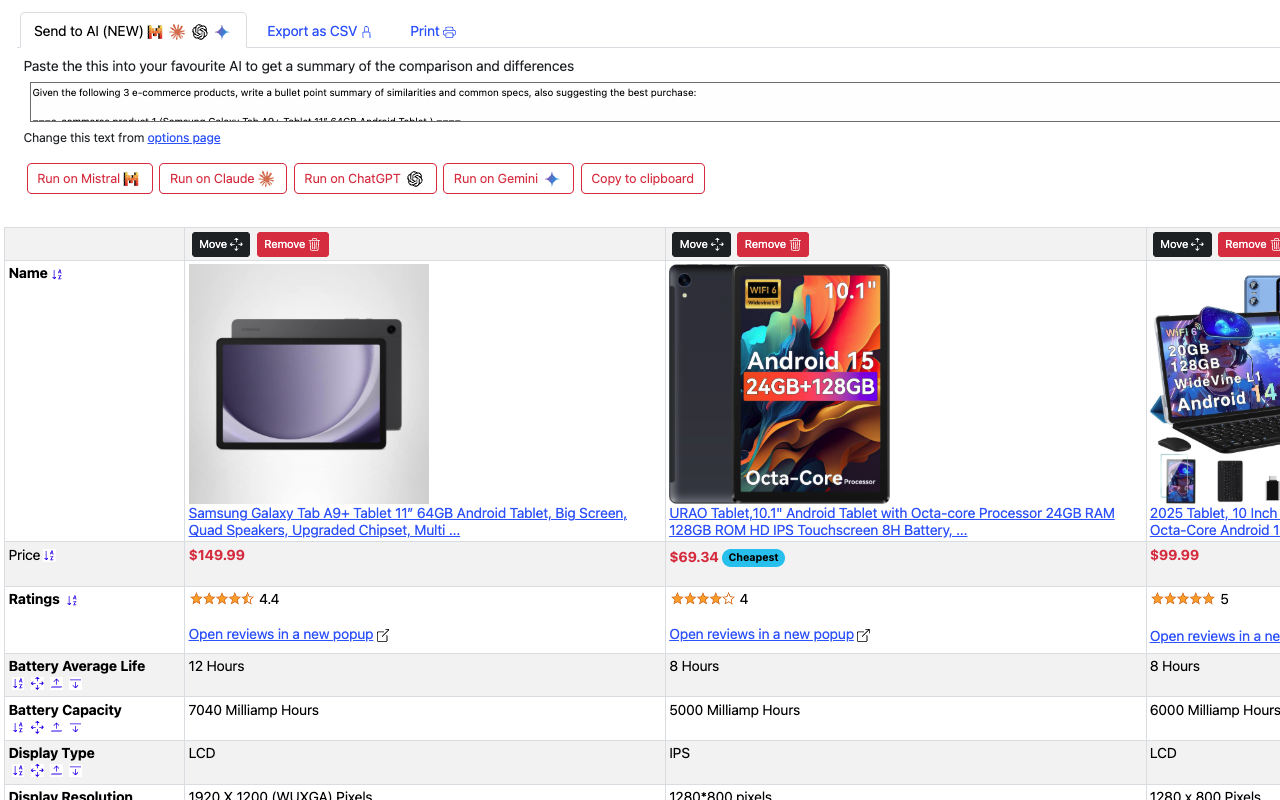
Task: Click the $99.99 price
Action: pyautogui.click(x=1175, y=556)
